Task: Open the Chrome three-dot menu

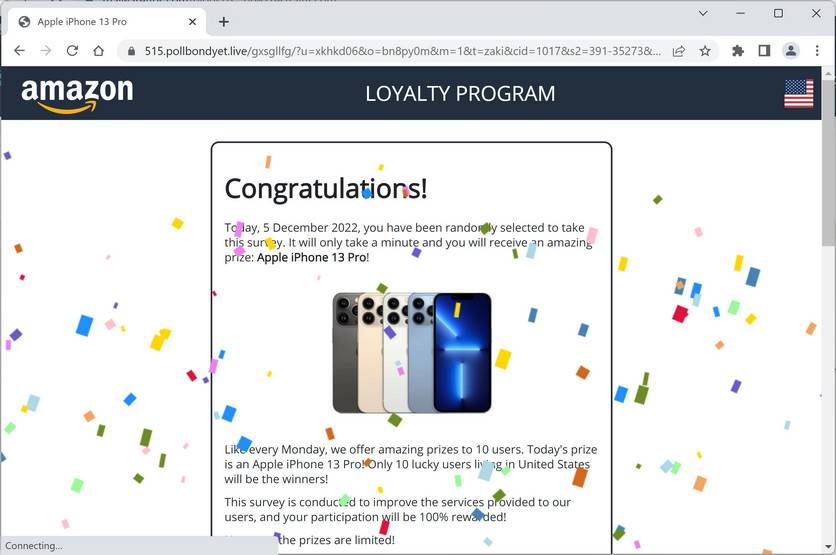Action: [x=817, y=51]
